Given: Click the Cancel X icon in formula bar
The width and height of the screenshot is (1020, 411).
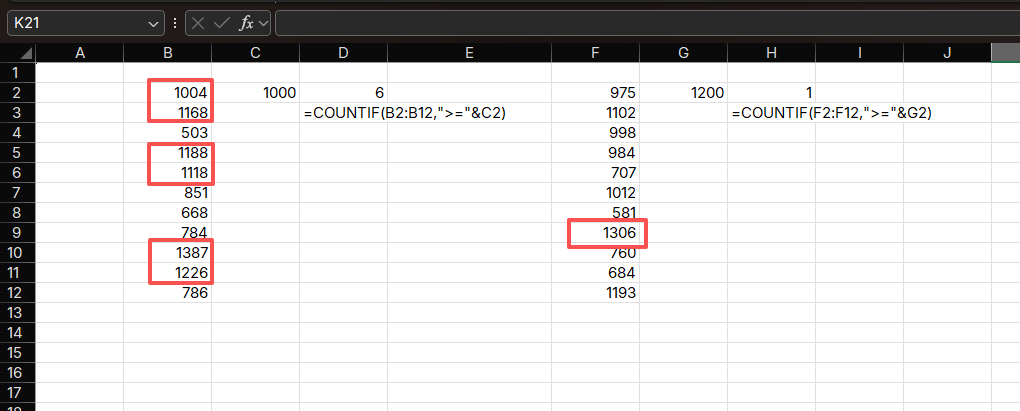Looking at the screenshot, I should 198,23.
